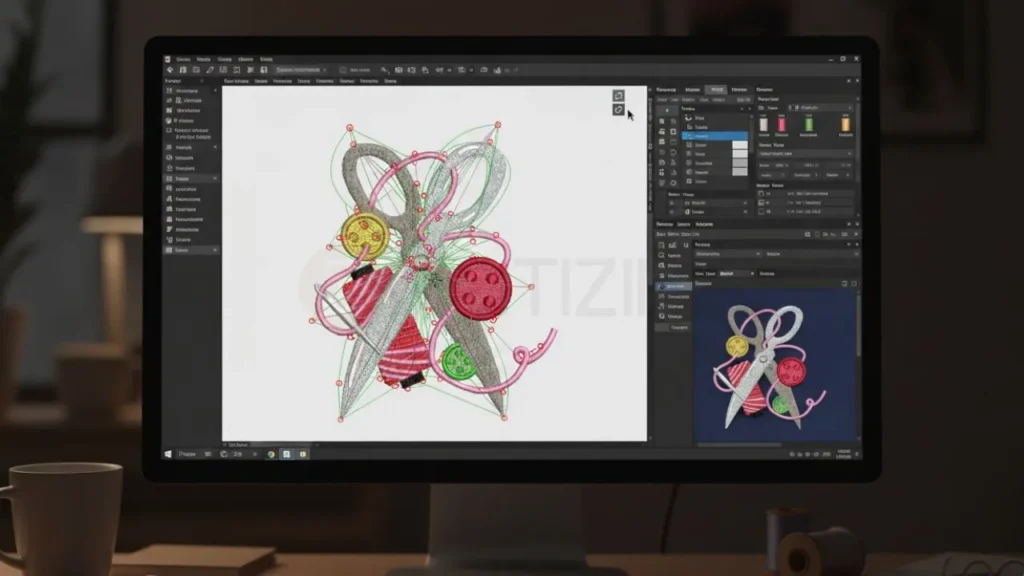
Task: Click the upper square icon in canvas corner
Action: coord(618,95)
